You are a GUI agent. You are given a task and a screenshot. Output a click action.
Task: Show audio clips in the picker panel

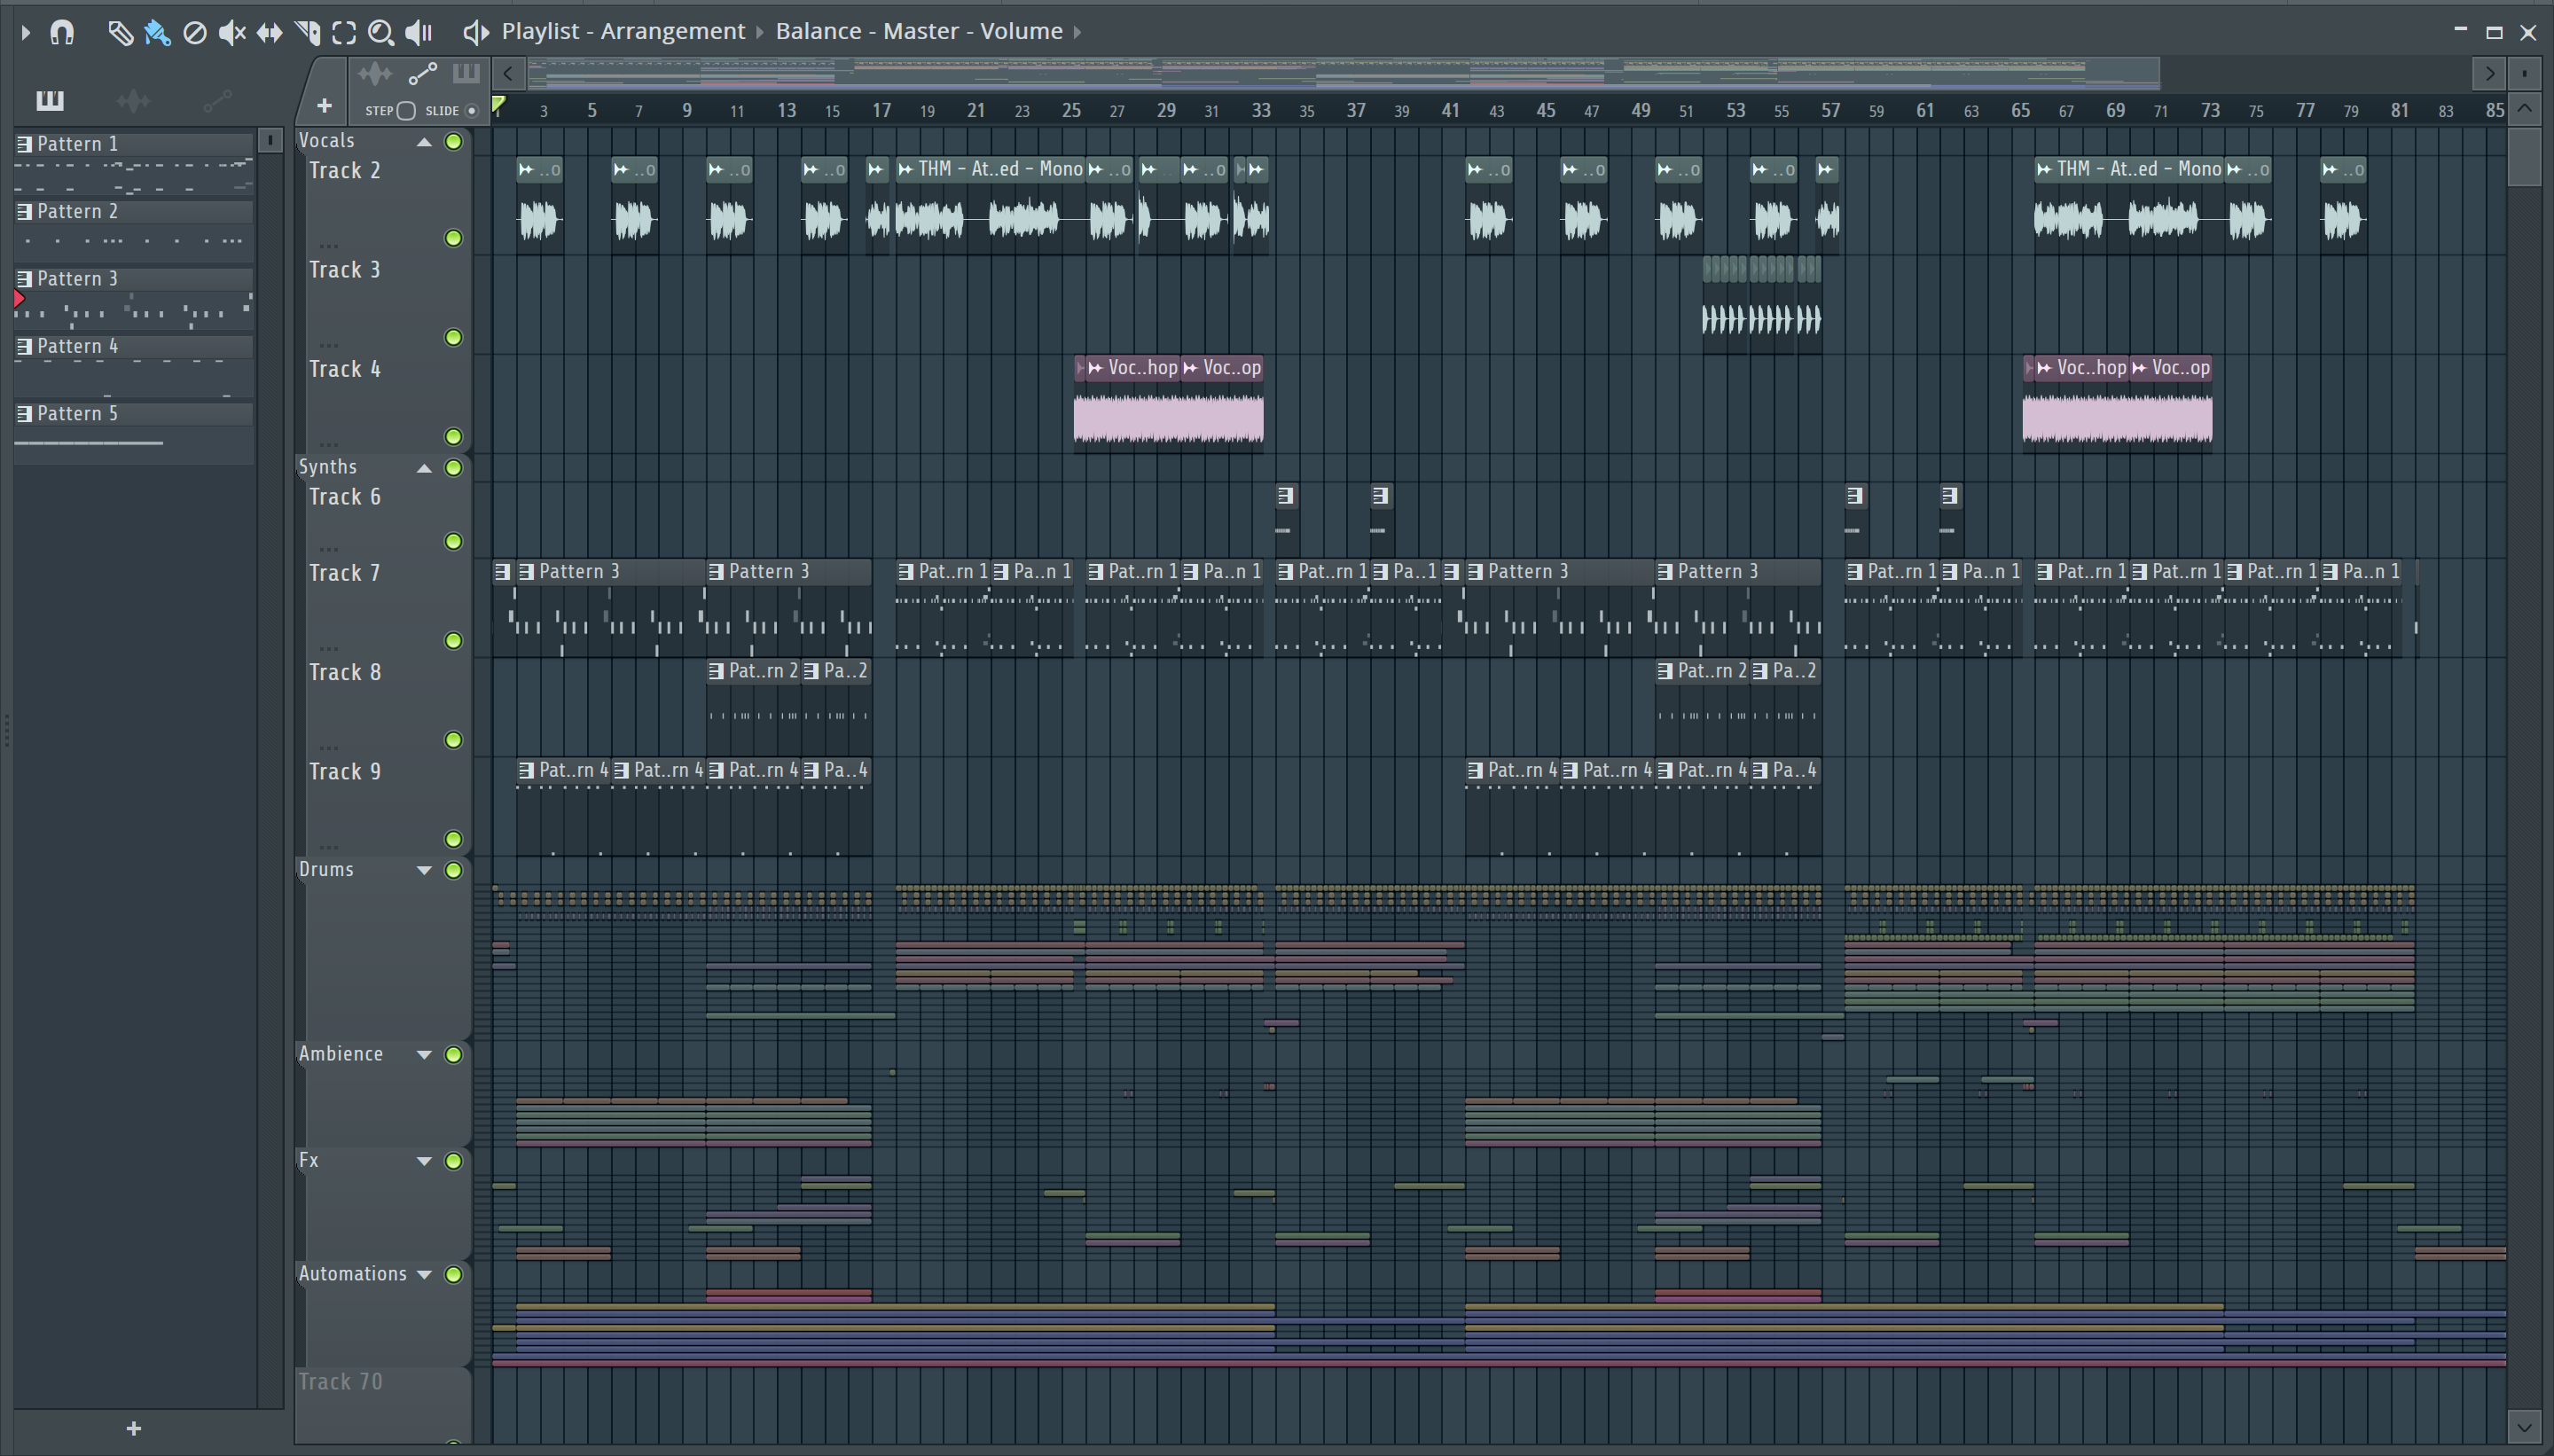coord(133,100)
